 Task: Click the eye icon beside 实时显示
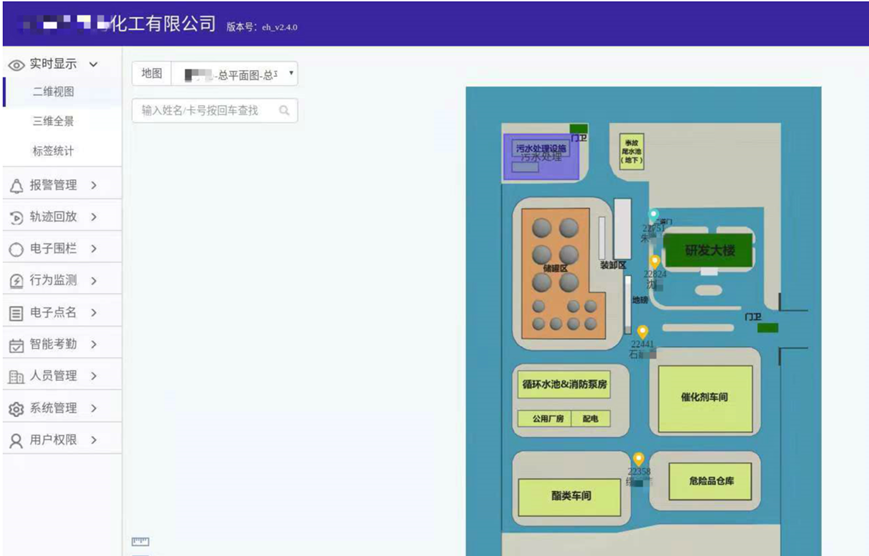coord(16,65)
